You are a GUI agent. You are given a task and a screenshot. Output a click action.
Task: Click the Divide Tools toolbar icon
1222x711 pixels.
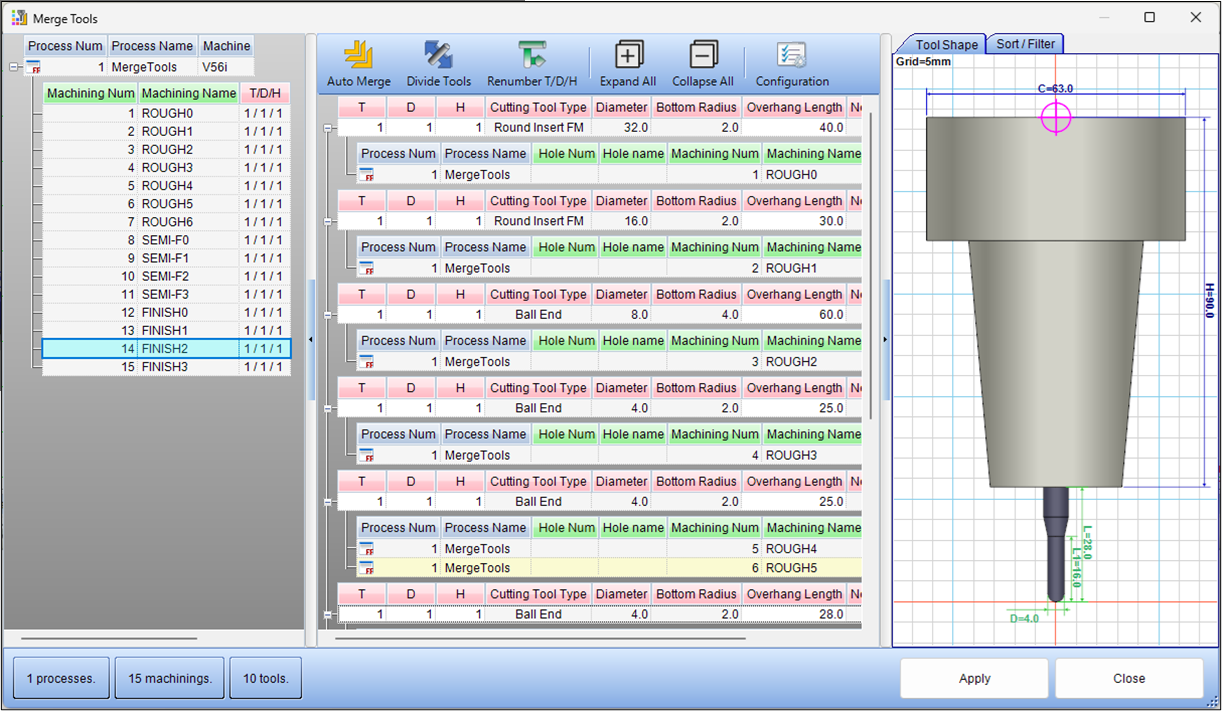(438, 64)
